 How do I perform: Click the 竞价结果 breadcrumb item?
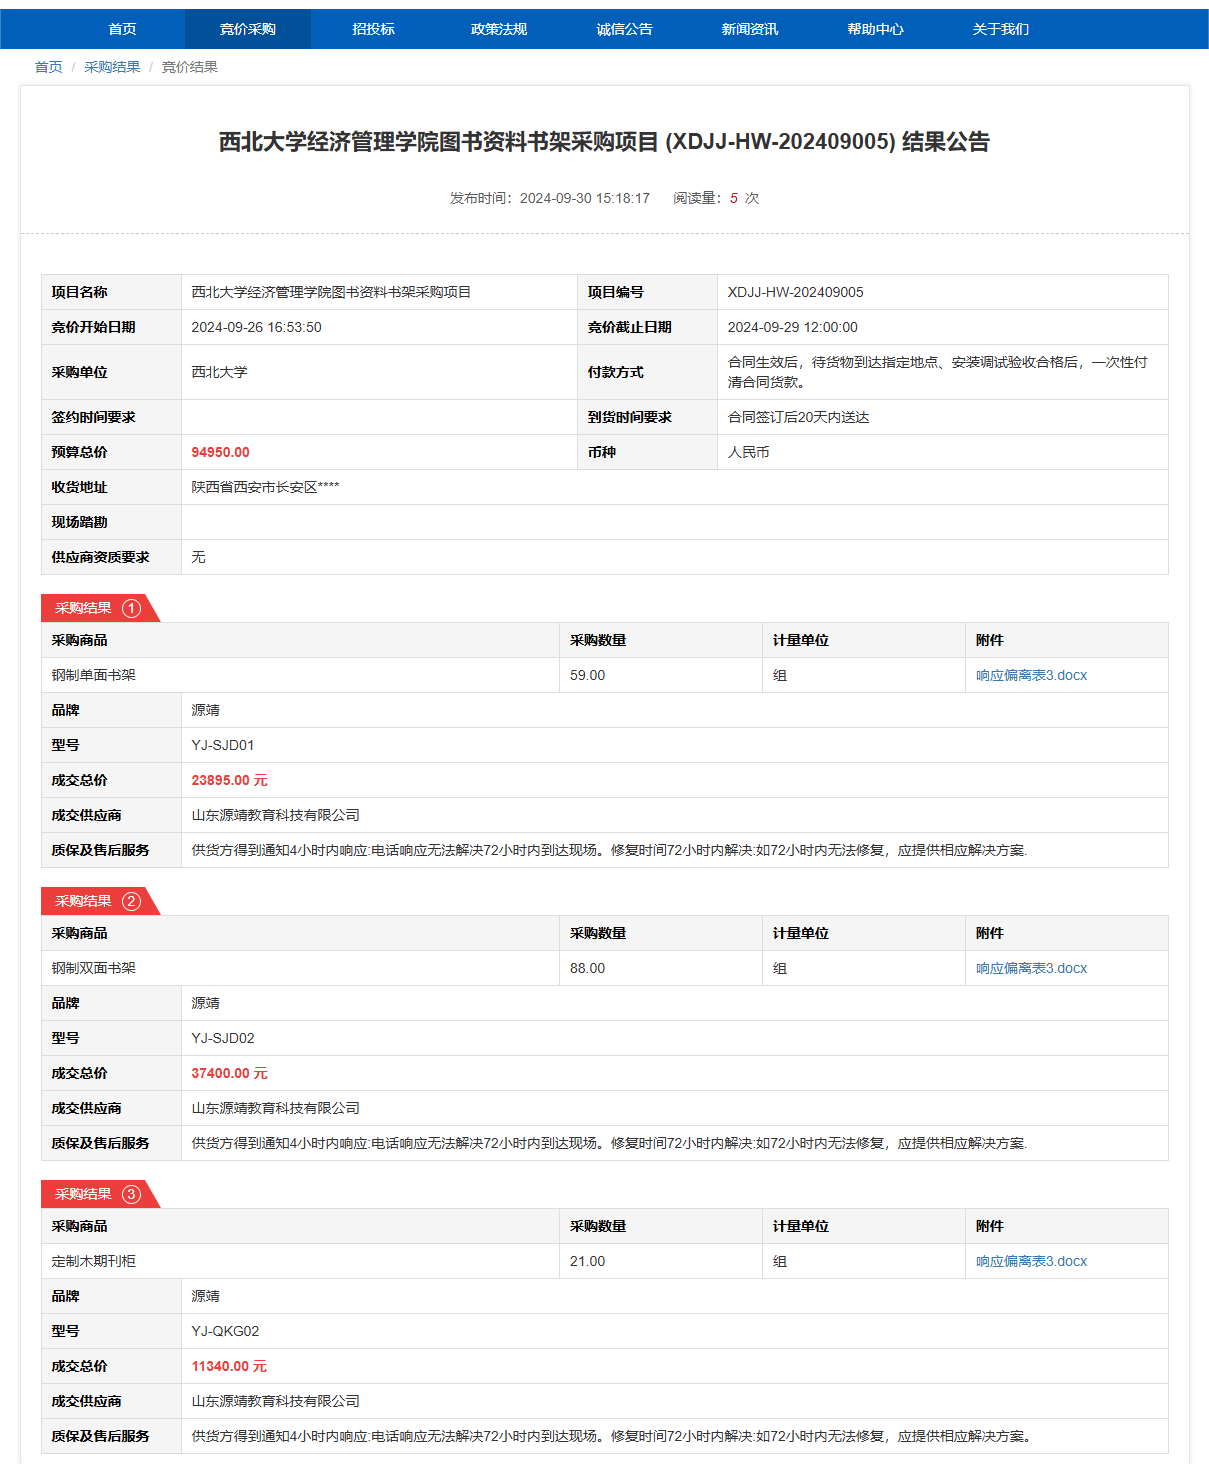click(189, 67)
